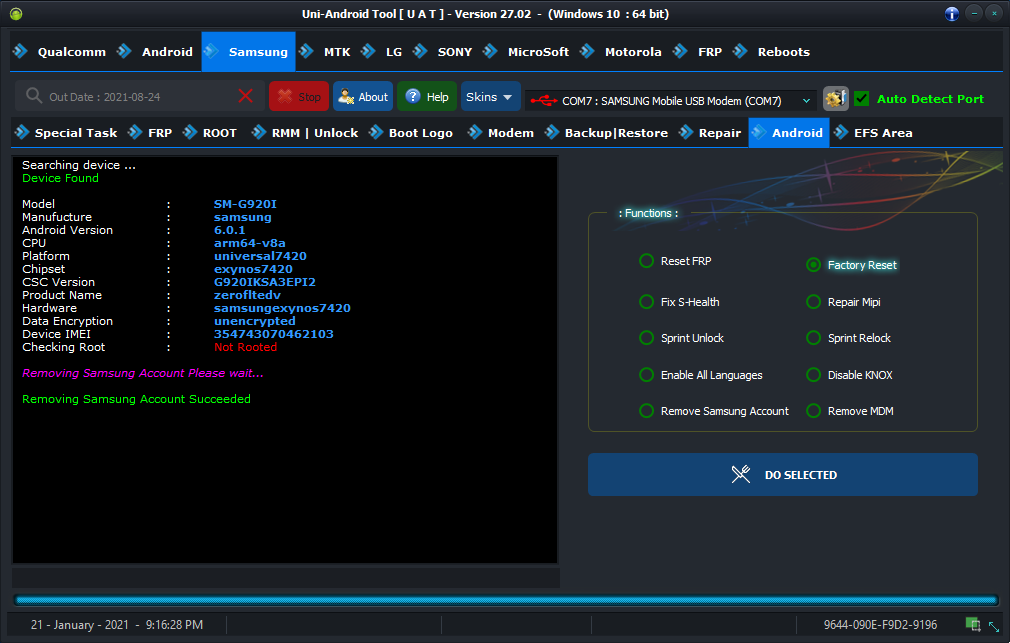Click the Stop button

(299, 97)
